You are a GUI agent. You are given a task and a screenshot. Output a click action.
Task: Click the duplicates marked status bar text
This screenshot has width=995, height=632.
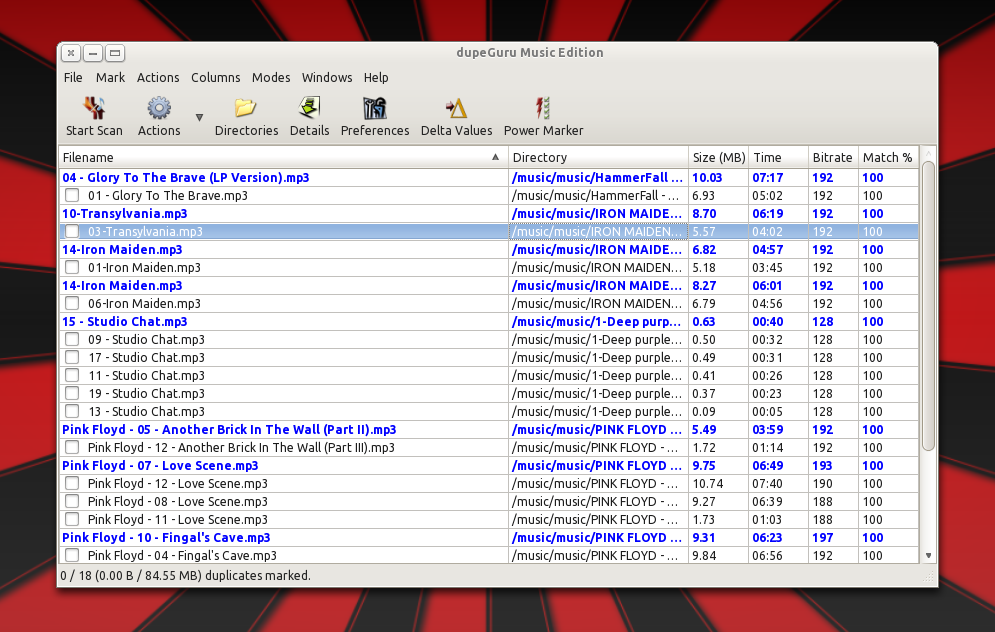(x=185, y=576)
